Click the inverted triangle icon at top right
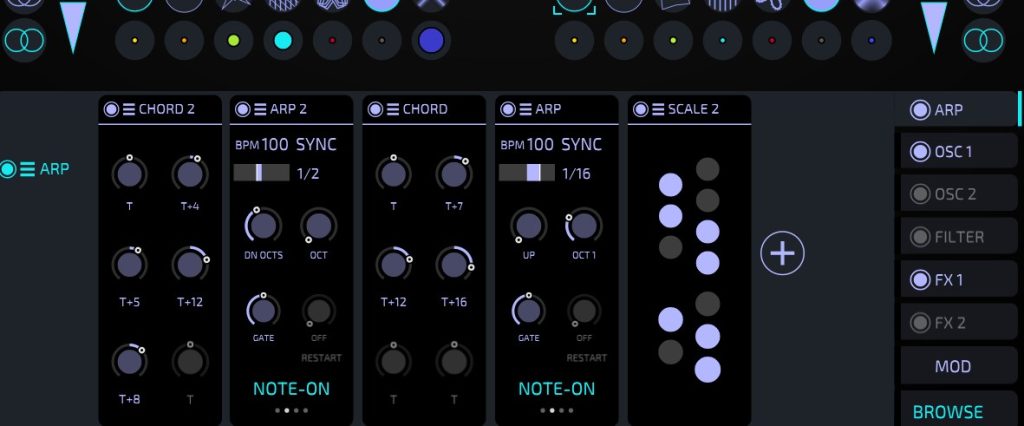 [x=933, y=25]
